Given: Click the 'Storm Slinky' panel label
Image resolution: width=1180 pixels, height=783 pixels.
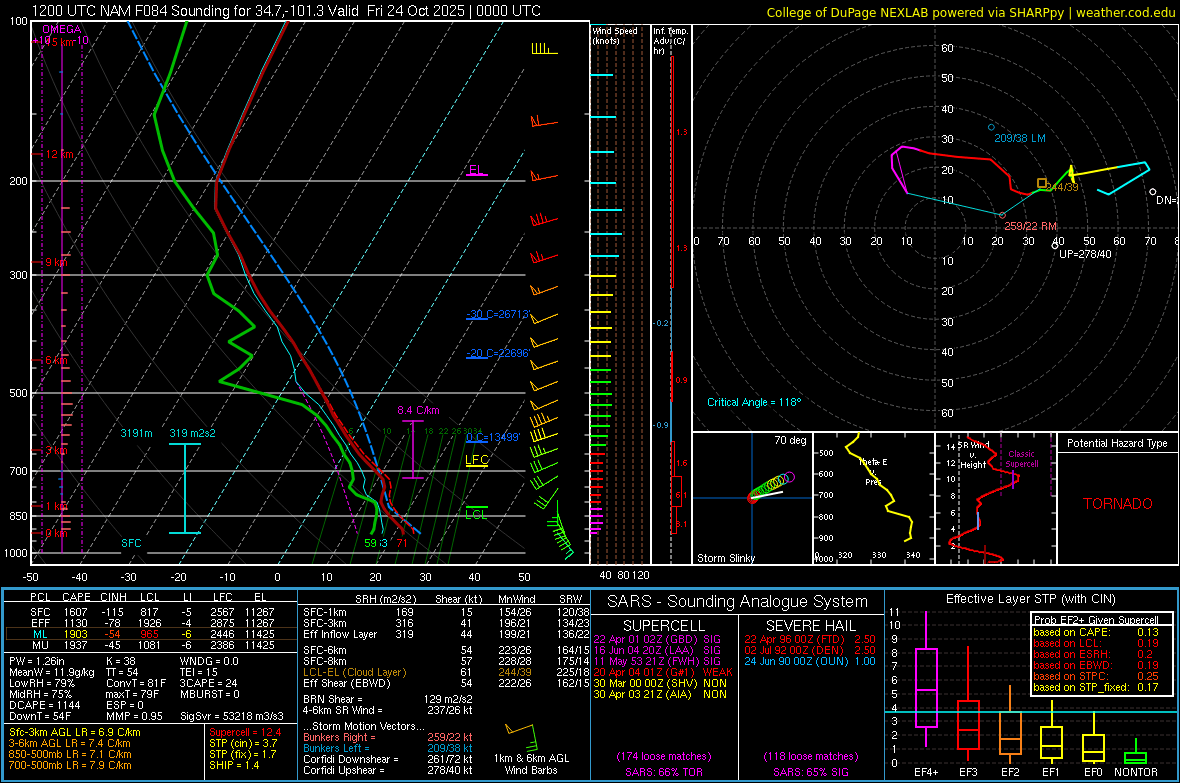Looking at the screenshot, I should click(725, 558).
